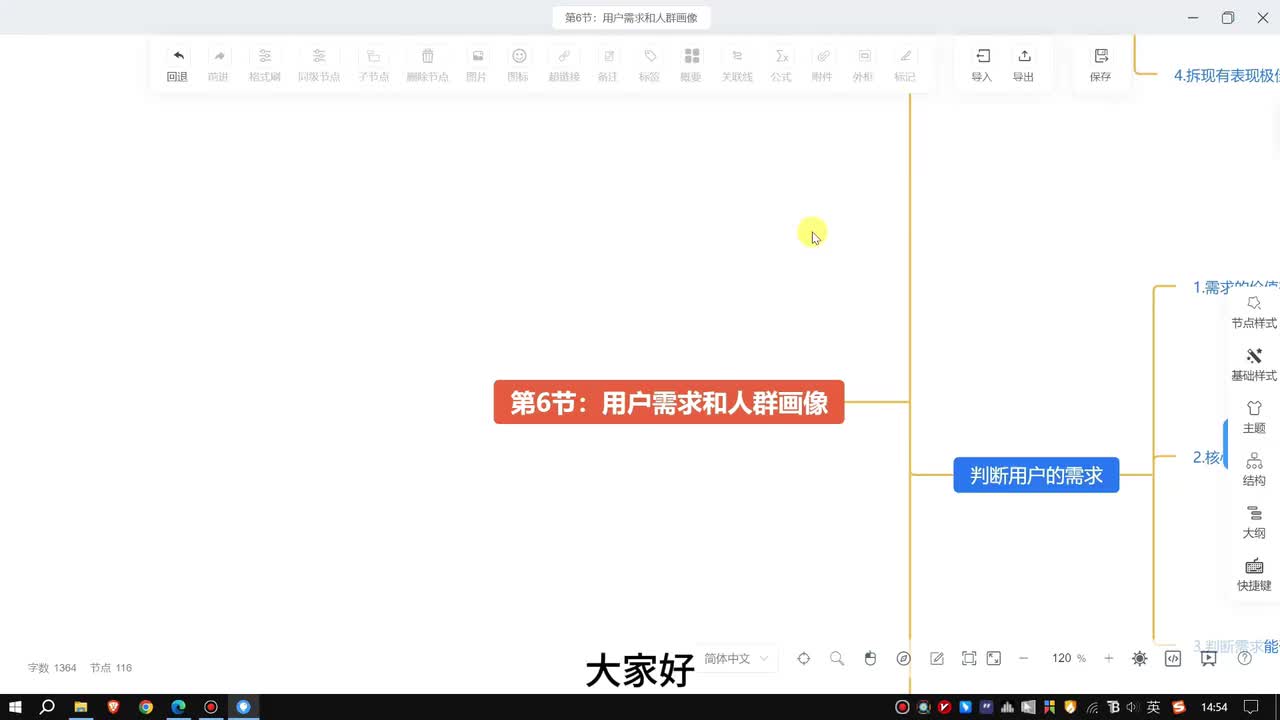Start the presentation demo mode icon

(x=1209, y=658)
